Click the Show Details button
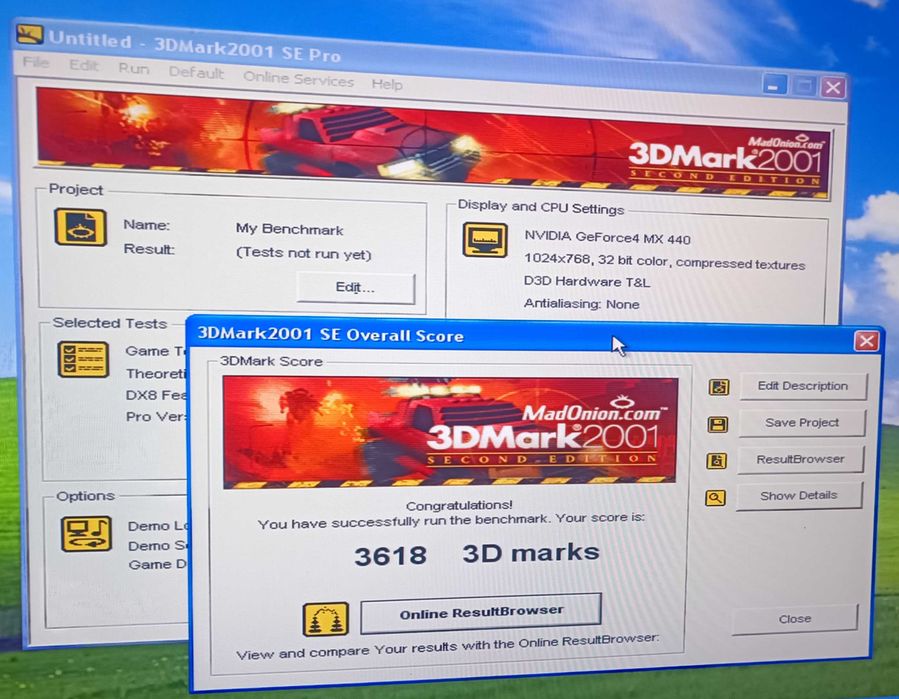 (799, 495)
